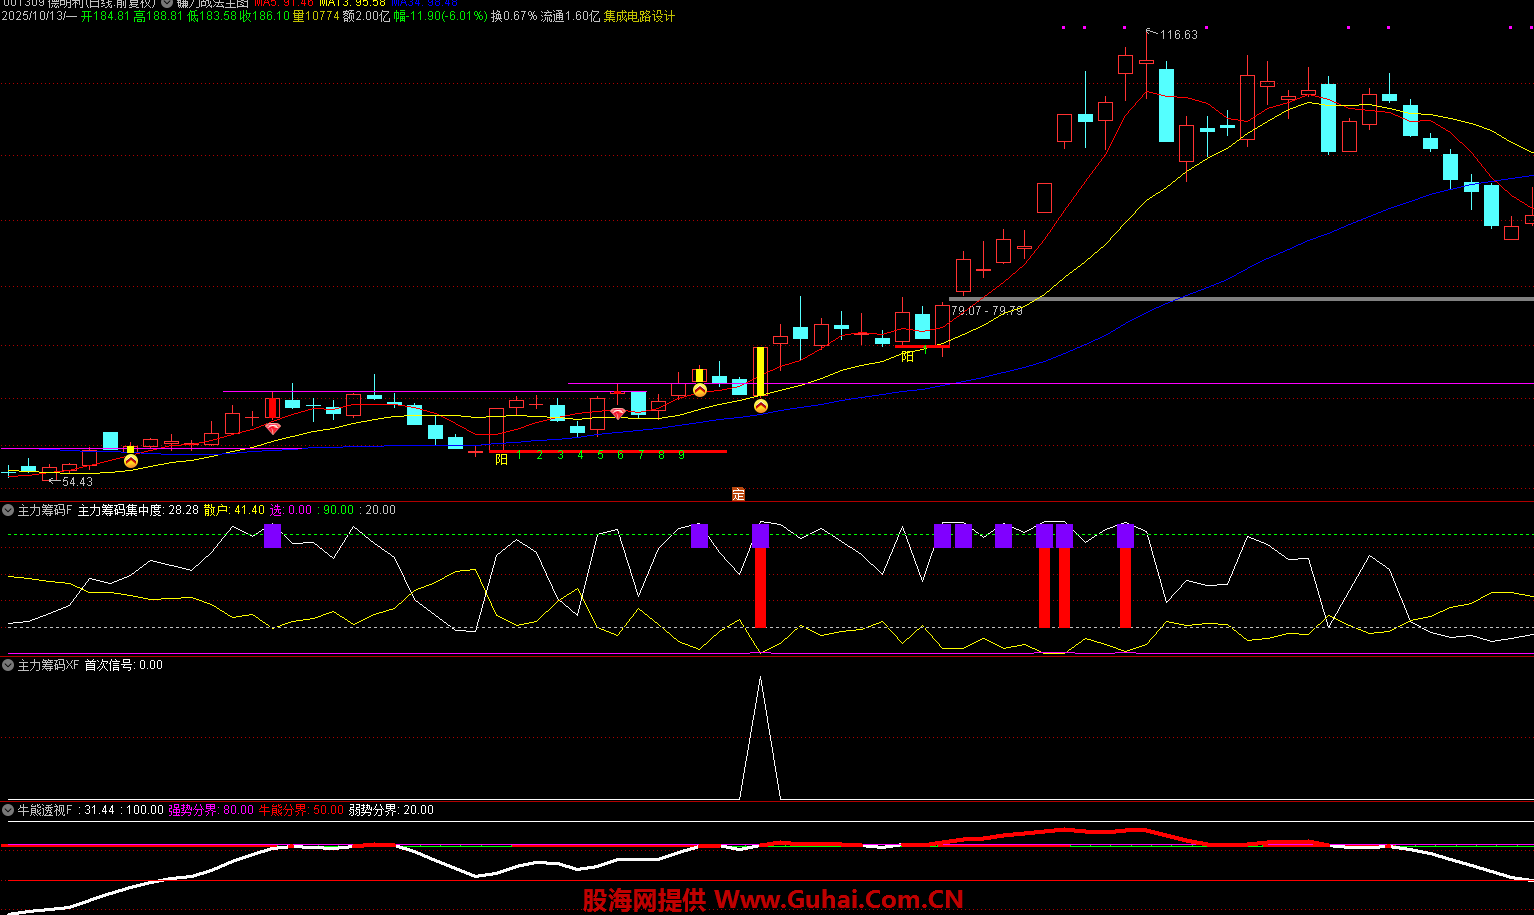Click the leftmost purple block in 主力筹码F panel
Screen dimensions: 1534x915
(x=273, y=536)
